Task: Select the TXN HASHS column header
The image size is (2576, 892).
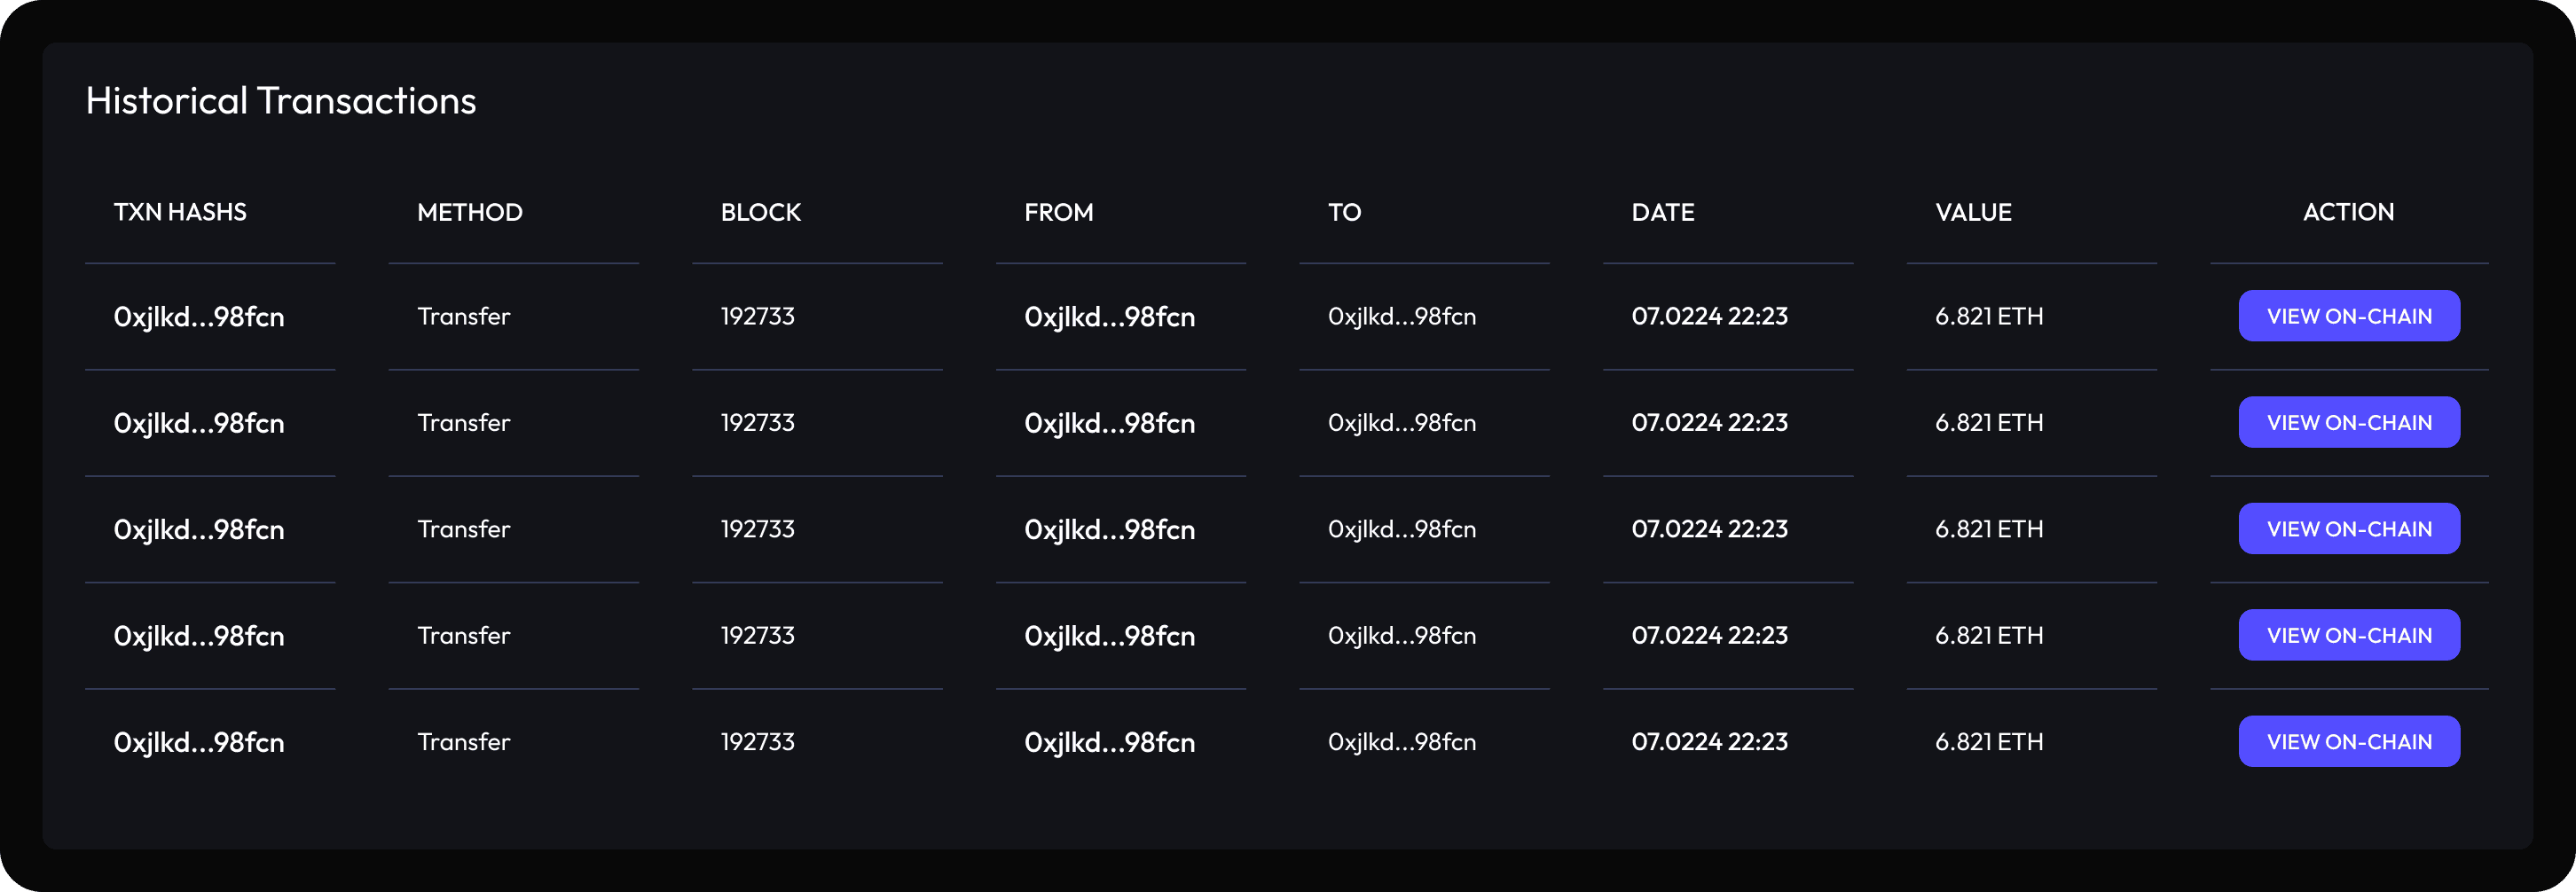Action: point(180,212)
